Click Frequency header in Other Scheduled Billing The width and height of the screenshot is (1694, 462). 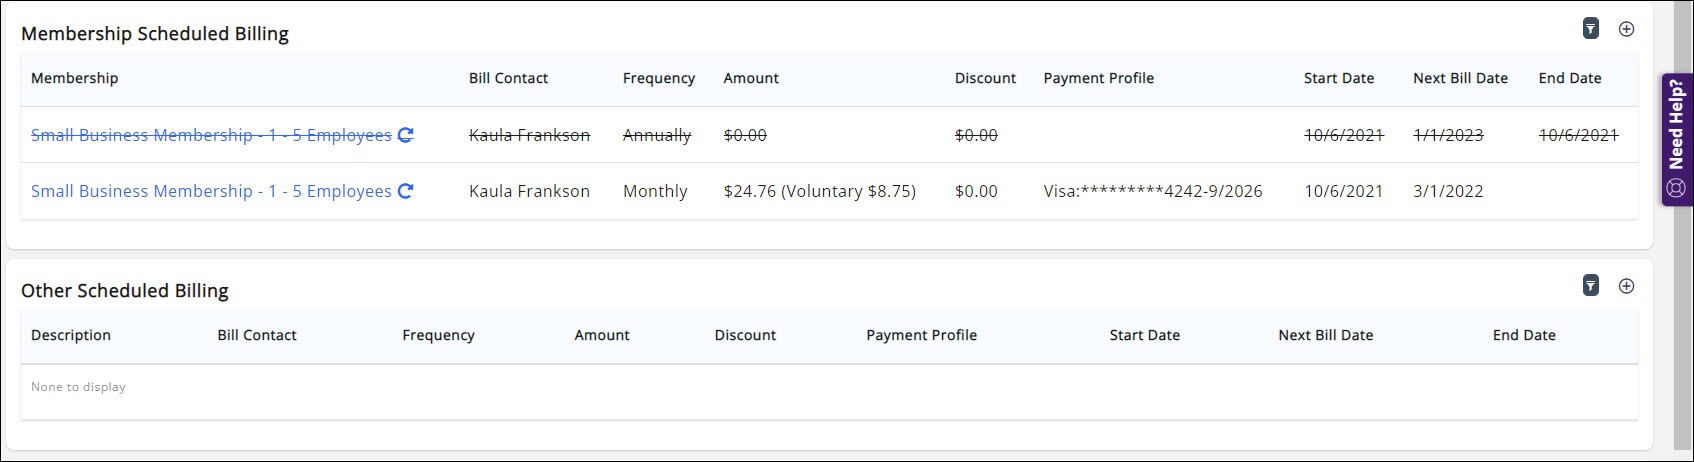pos(438,335)
